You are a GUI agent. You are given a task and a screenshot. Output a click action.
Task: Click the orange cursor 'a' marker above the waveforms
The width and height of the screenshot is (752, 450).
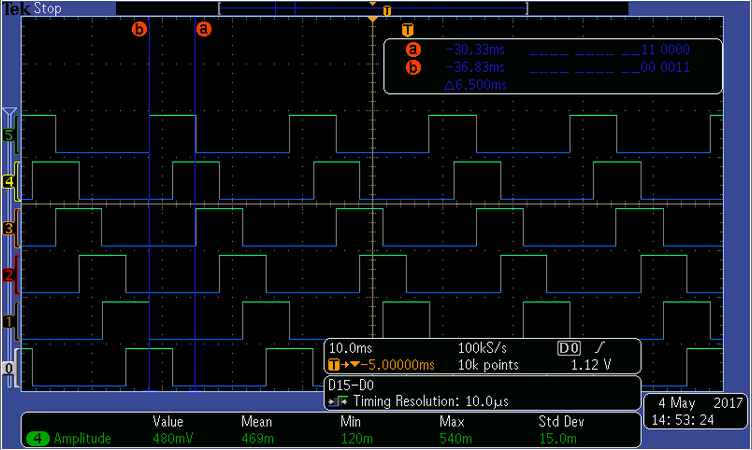(204, 29)
